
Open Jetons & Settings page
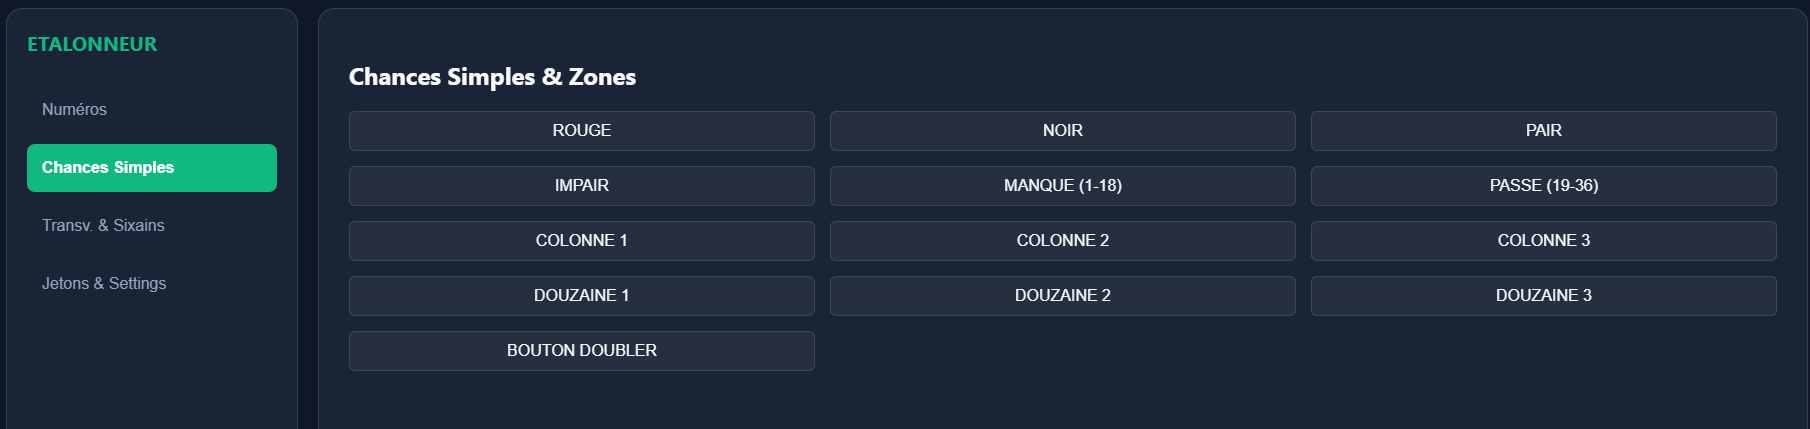coord(104,284)
